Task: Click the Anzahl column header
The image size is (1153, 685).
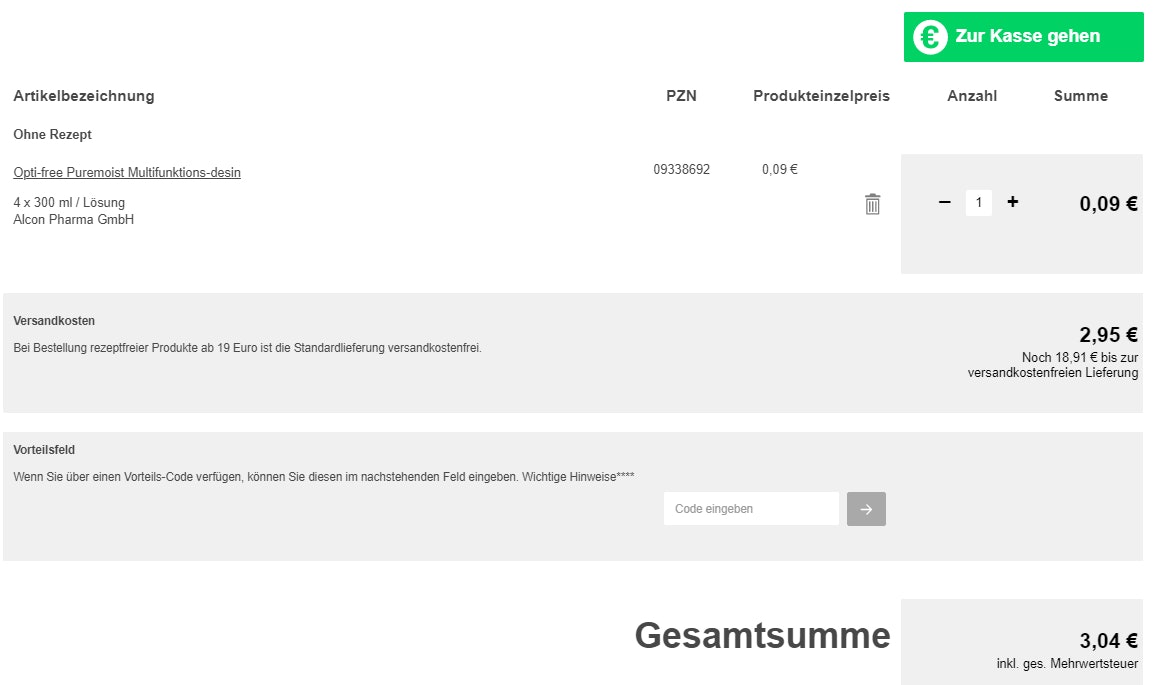Action: point(972,96)
